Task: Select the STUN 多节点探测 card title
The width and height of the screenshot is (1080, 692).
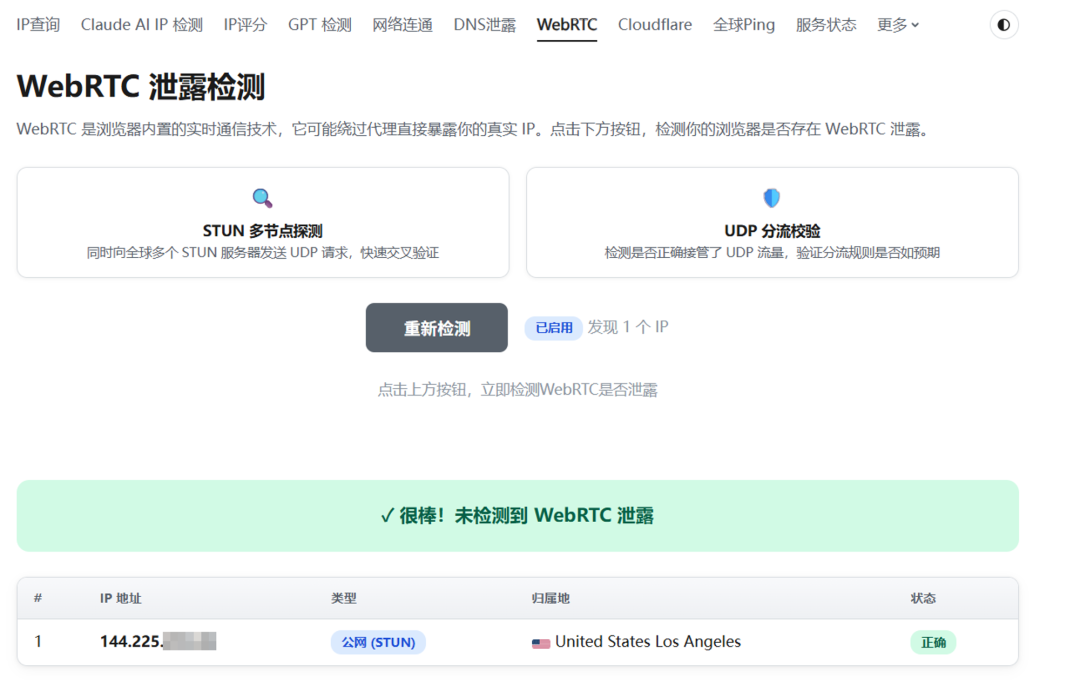Action: click(x=262, y=231)
